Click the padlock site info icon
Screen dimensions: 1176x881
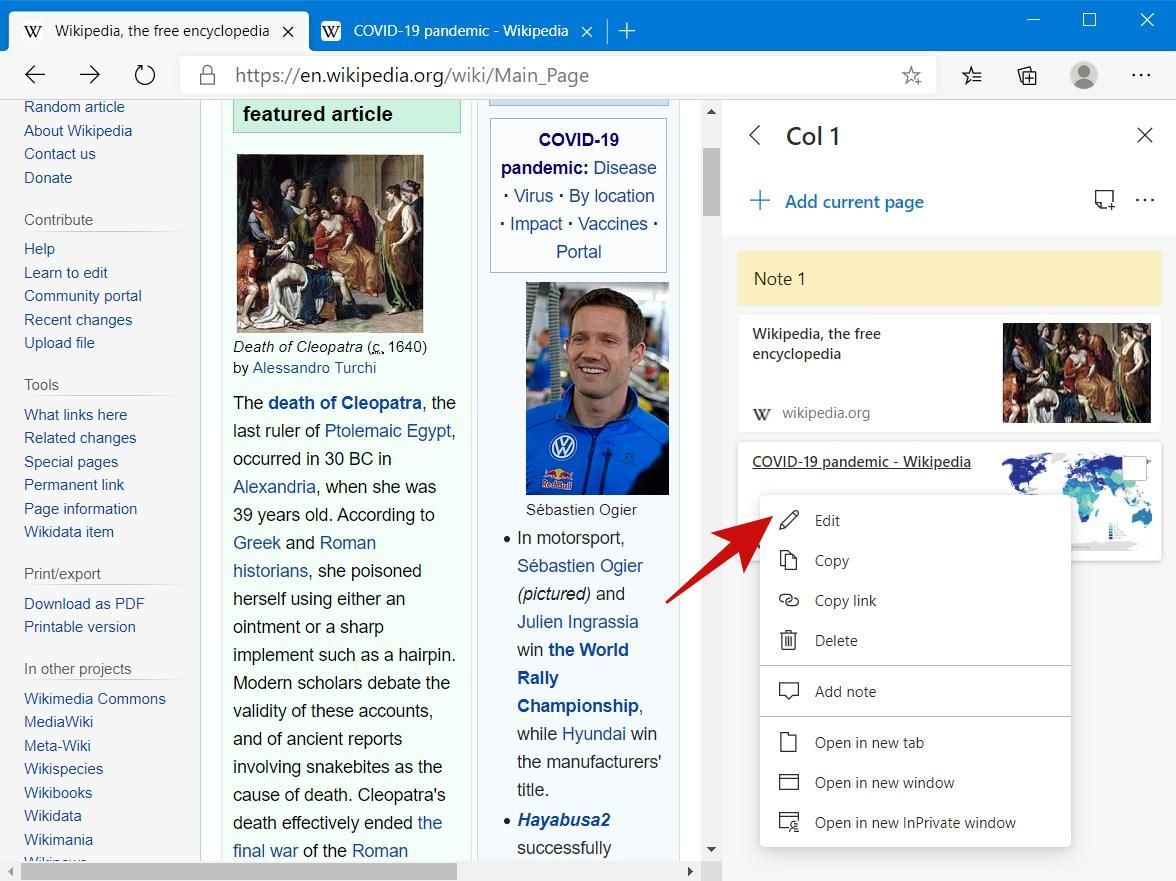208,75
